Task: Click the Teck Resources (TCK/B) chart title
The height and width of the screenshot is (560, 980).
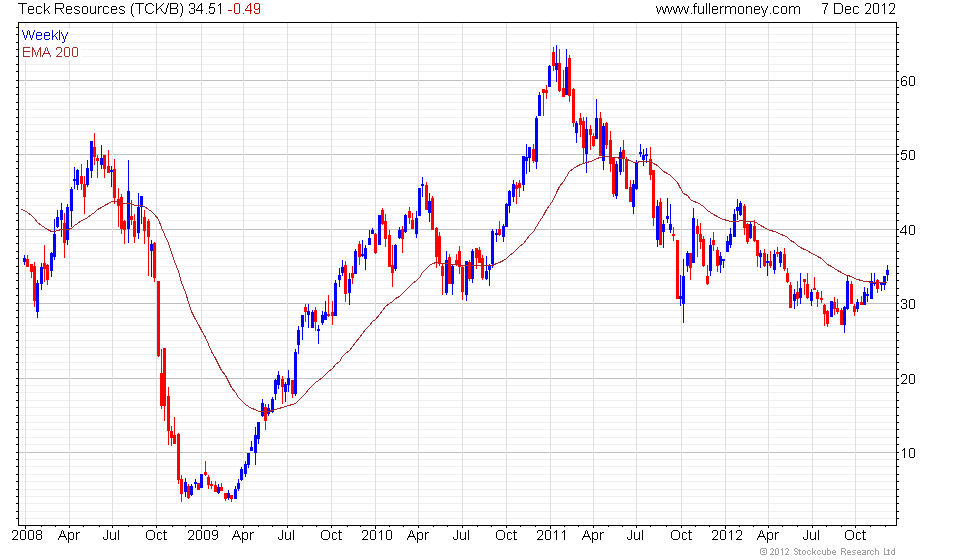Action: 101,9
